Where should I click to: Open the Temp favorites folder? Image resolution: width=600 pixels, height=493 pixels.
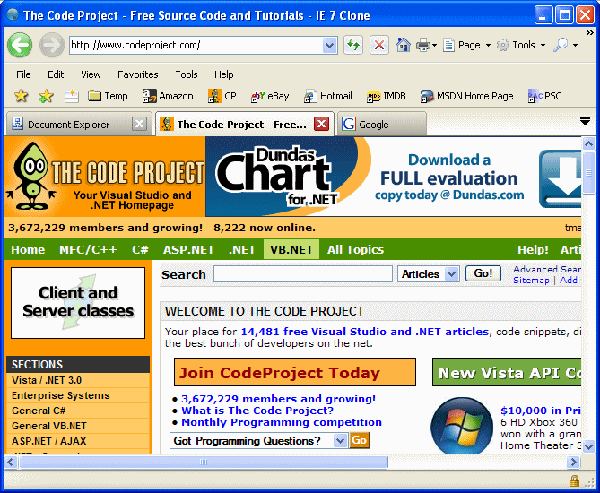108,96
